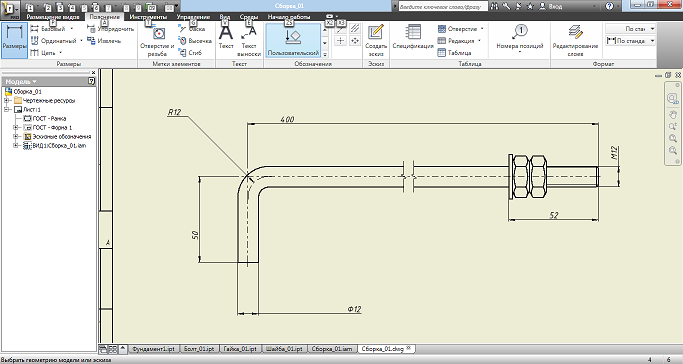Select the Отверстие и резьба note tool

(x=157, y=41)
